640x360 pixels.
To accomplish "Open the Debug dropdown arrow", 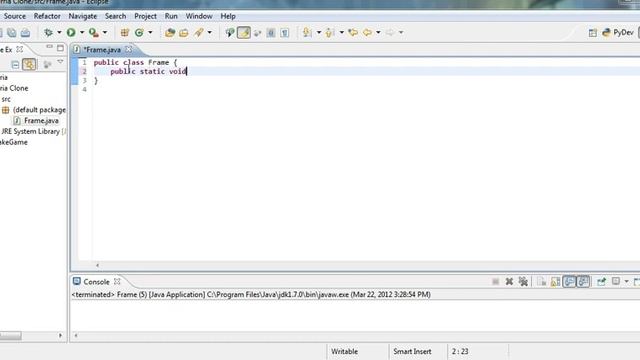I will [x=59, y=32].
